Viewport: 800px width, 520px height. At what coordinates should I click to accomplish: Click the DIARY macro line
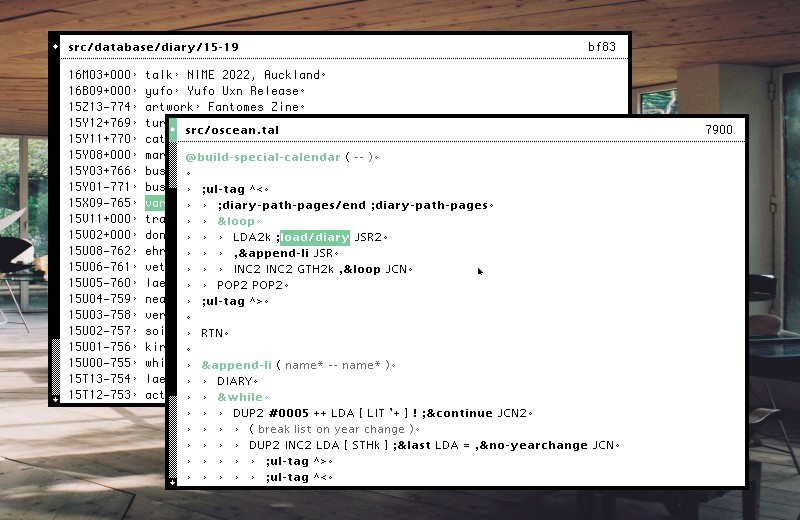234,381
